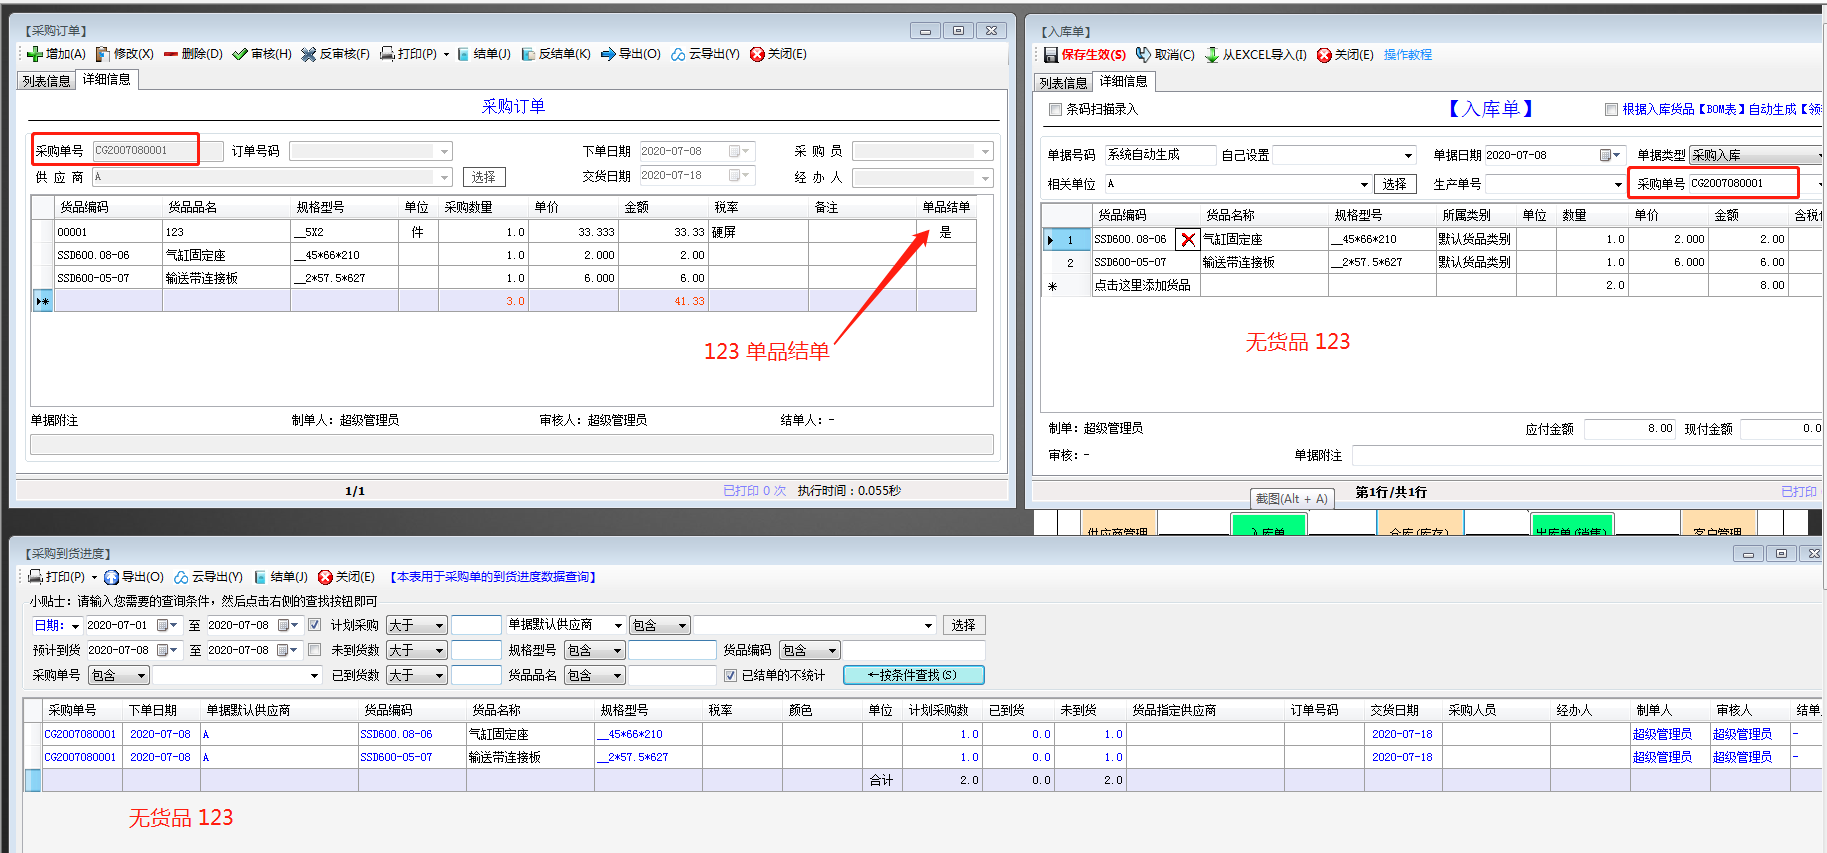Enable the 条码扫描录入 checkbox
Screen dimensions: 1827x853
1055,109
